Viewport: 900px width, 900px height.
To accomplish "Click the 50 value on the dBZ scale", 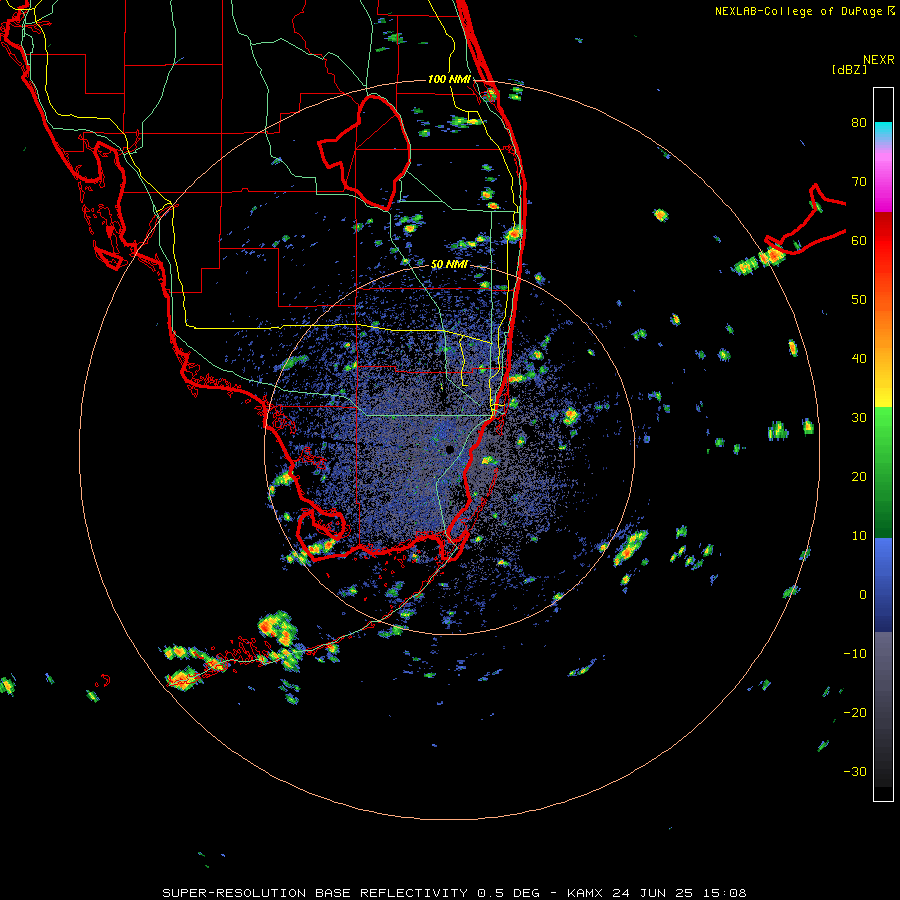I will click(859, 300).
